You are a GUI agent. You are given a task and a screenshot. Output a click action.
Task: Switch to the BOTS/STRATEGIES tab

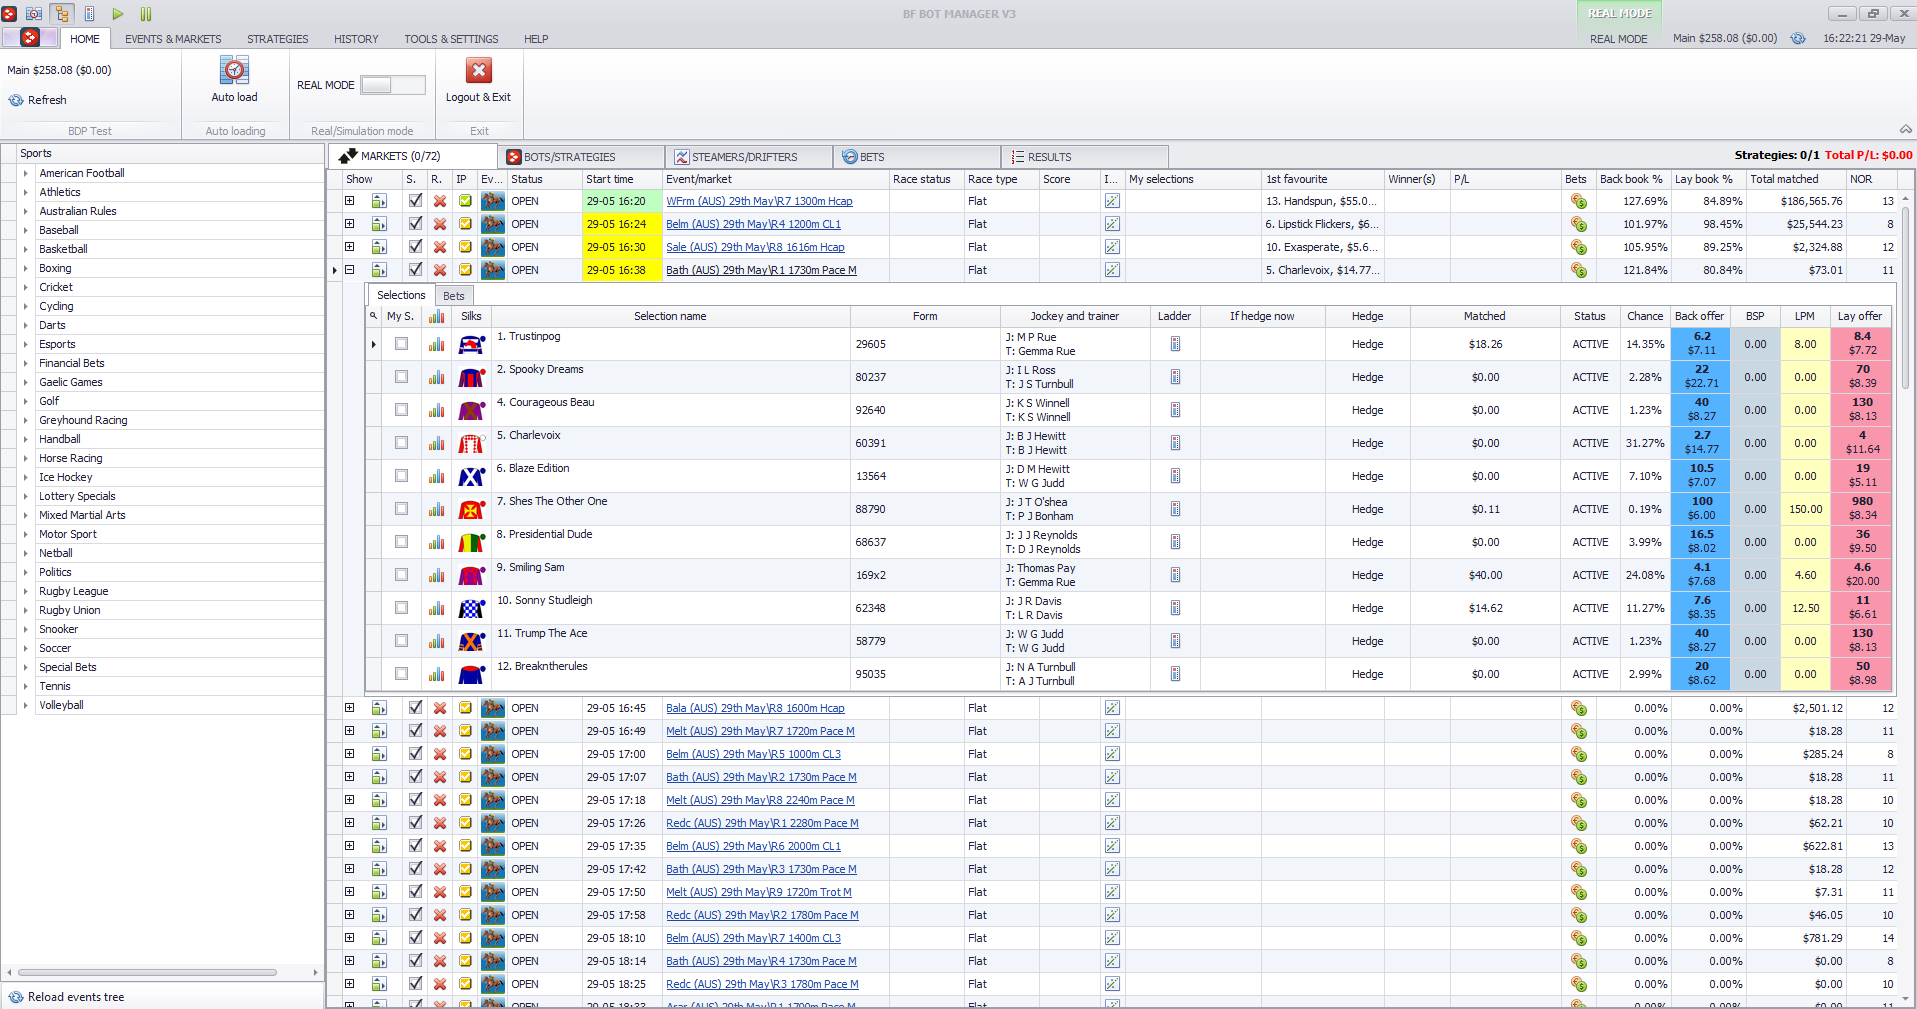tap(581, 157)
